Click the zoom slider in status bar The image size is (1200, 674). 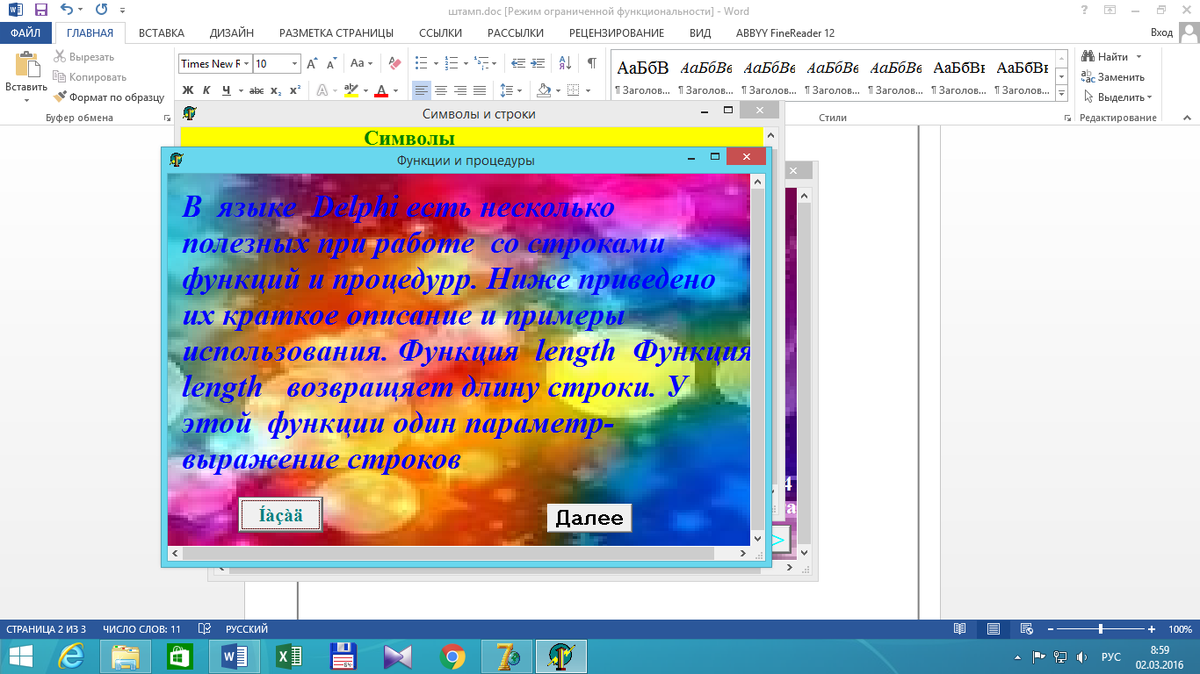tap(1100, 629)
